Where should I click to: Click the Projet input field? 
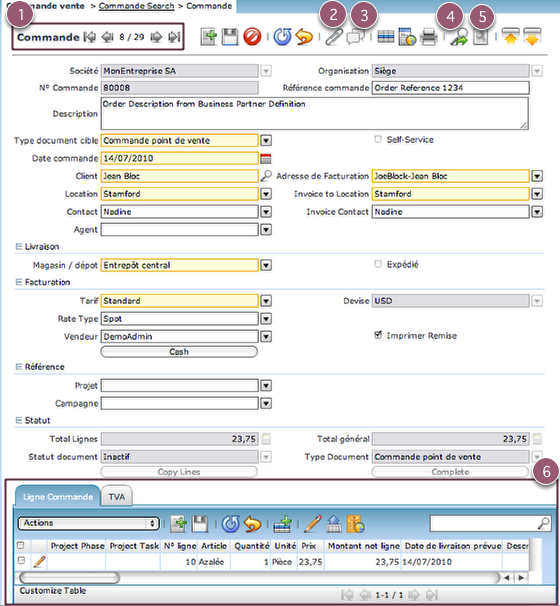click(179, 385)
